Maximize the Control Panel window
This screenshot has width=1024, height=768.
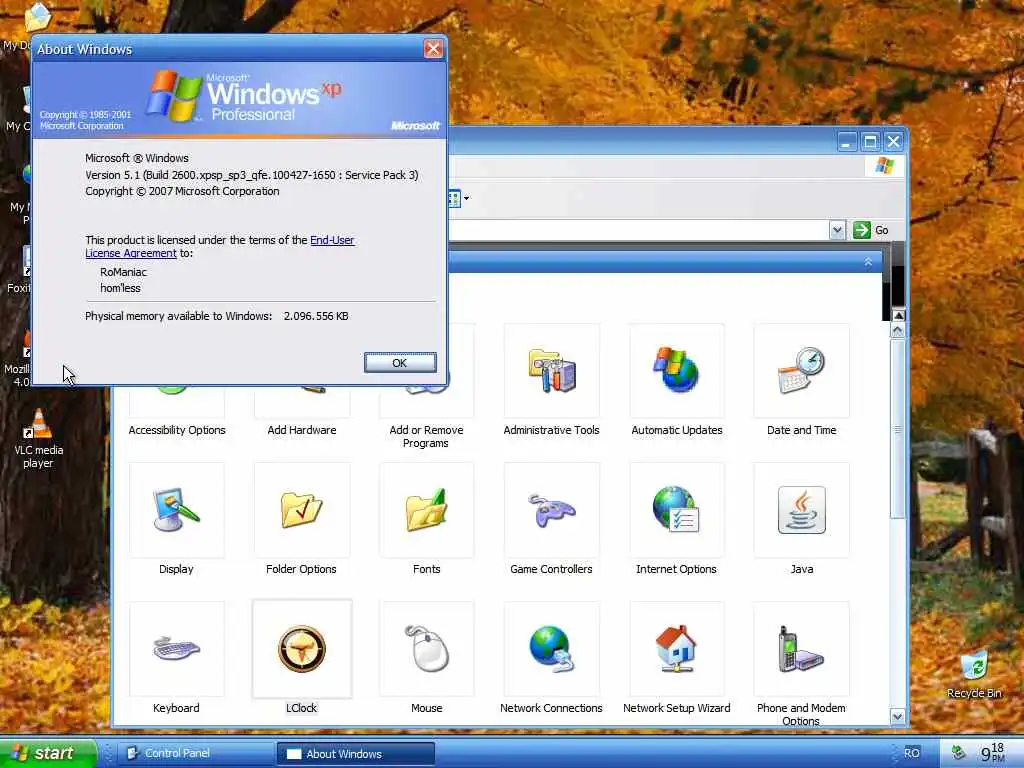[x=870, y=142]
